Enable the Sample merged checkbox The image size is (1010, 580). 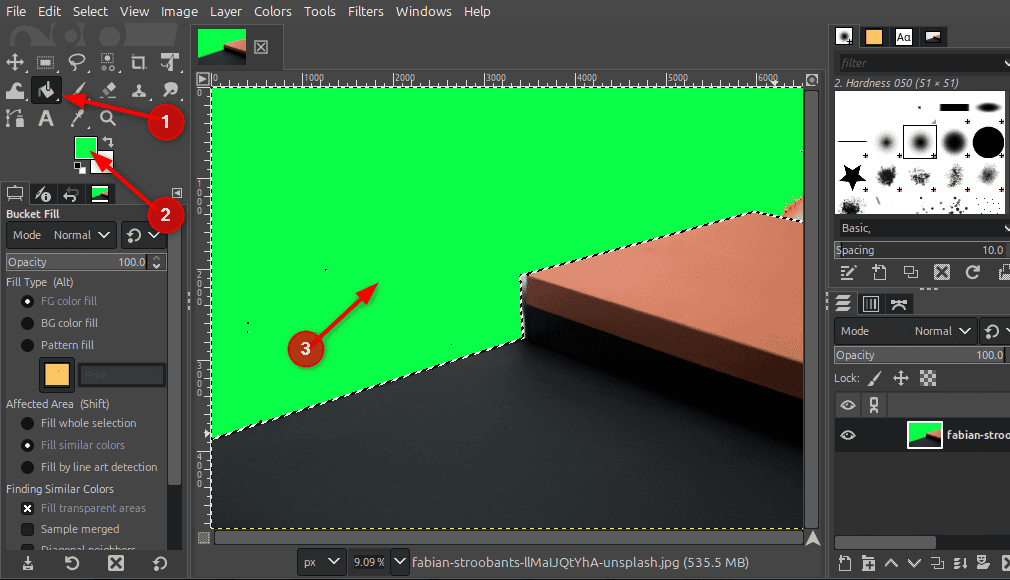[x=27, y=530]
